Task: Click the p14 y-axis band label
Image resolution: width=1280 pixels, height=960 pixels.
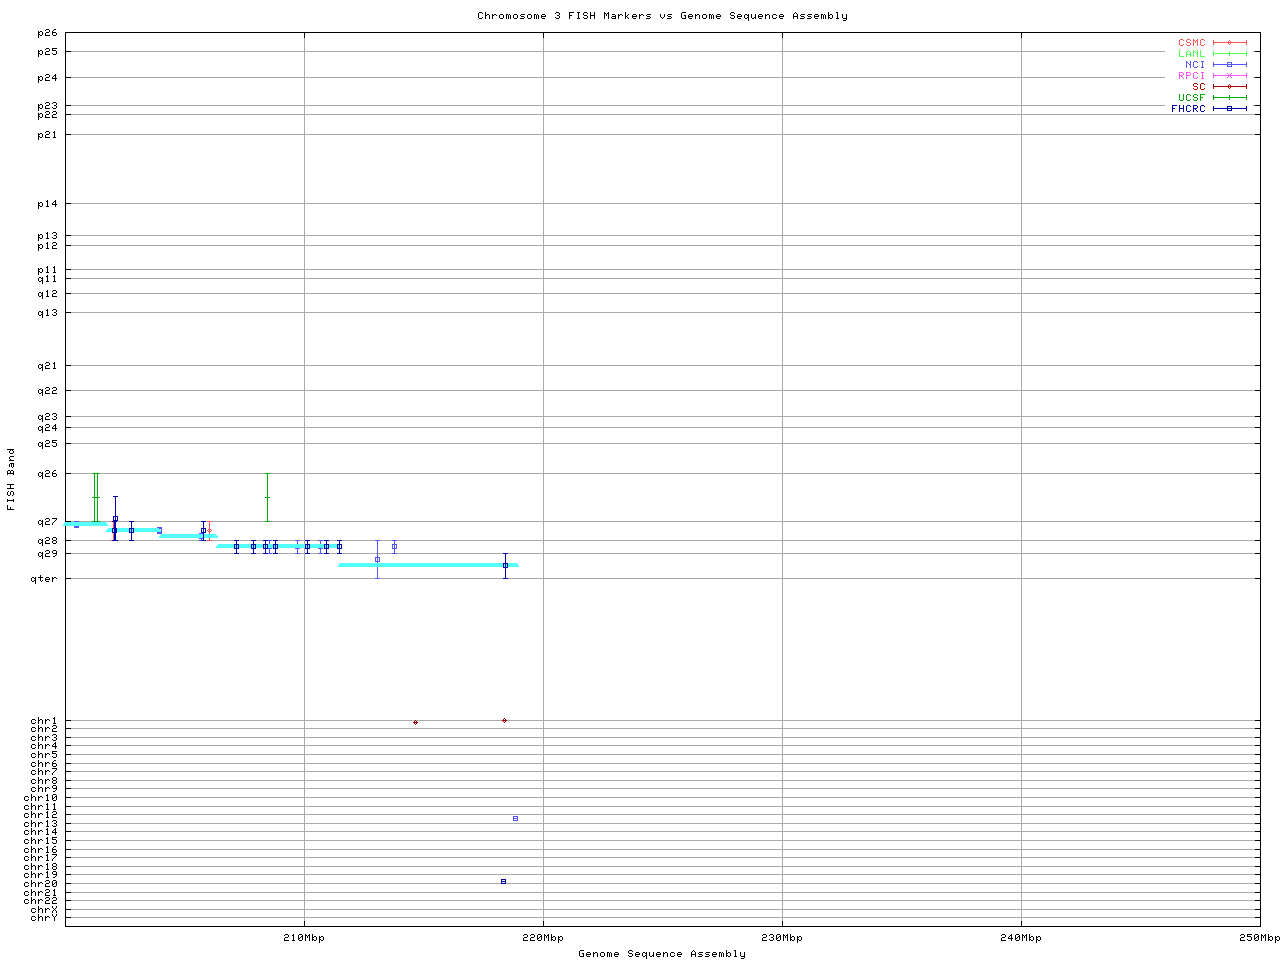Action: [48, 204]
